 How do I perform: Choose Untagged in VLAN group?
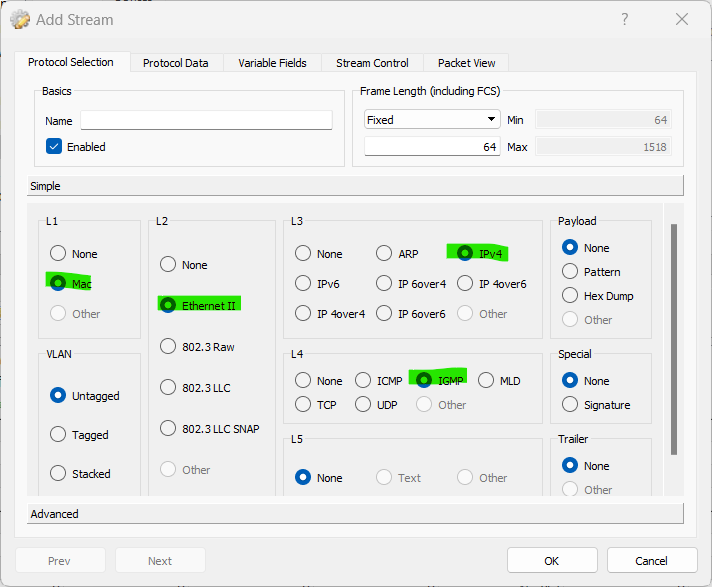click(84, 395)
